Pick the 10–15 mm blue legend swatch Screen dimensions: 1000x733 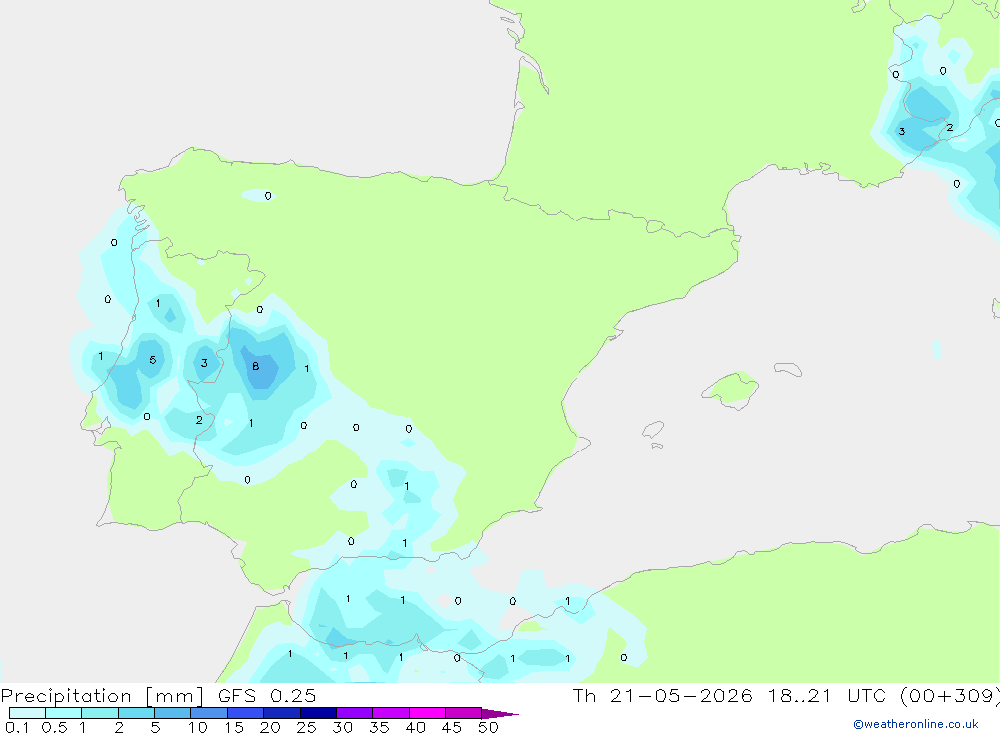[209, 713]
